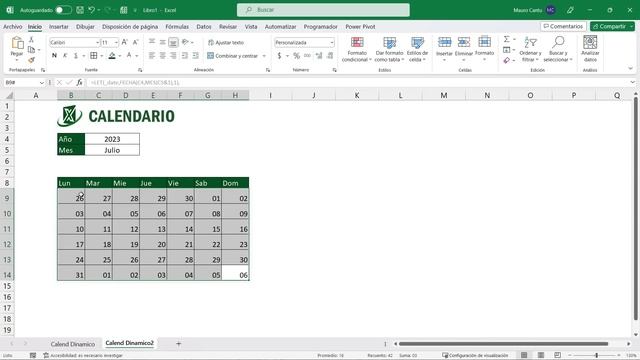The height and width of the screenshot is (360, 640).
Task: Select the year cell 2023
Action: pos(112,139)
